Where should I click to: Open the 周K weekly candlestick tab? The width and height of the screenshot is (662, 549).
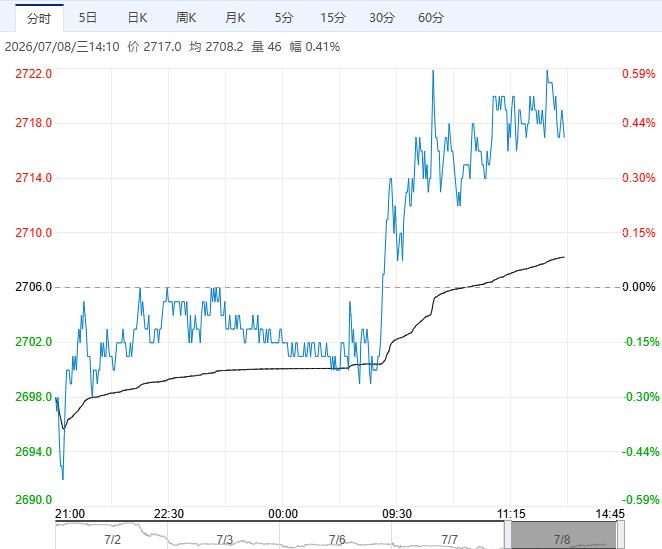[x=186, y=18]
